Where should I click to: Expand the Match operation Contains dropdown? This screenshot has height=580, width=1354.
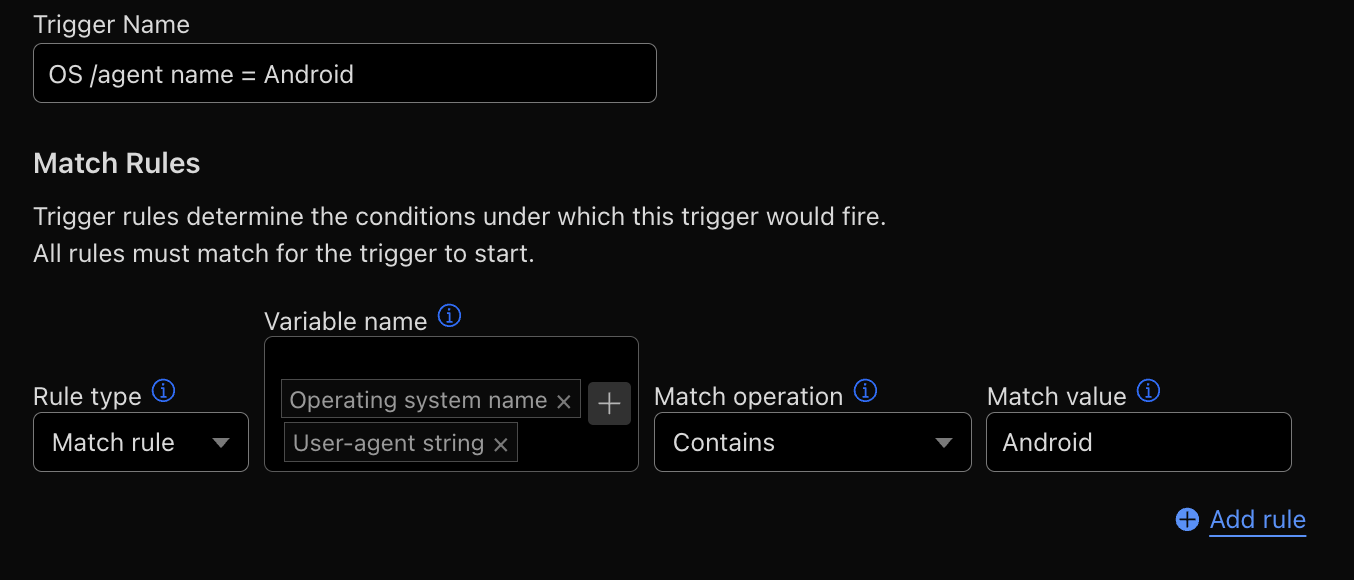(x=811, y=442)
